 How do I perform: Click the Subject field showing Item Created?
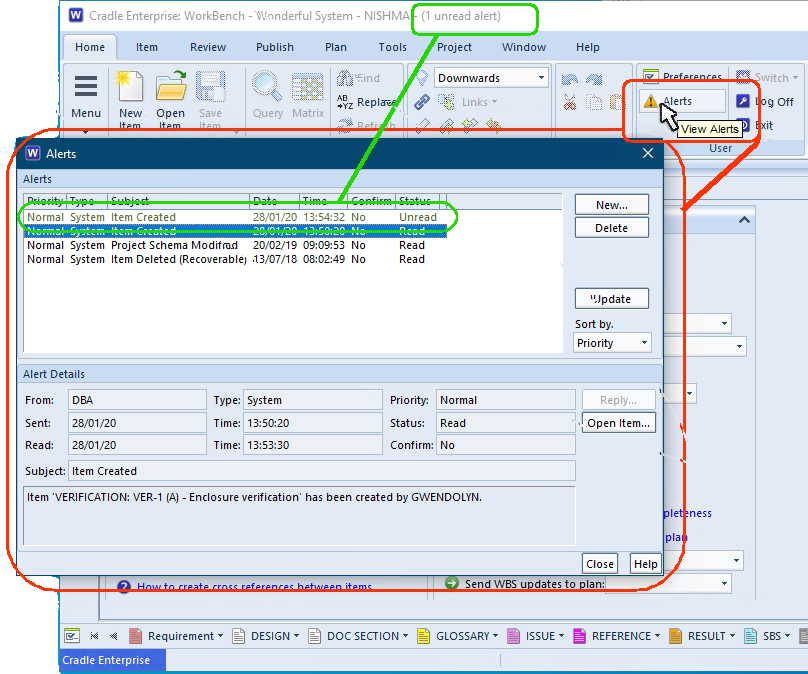(x=322, y=471)
